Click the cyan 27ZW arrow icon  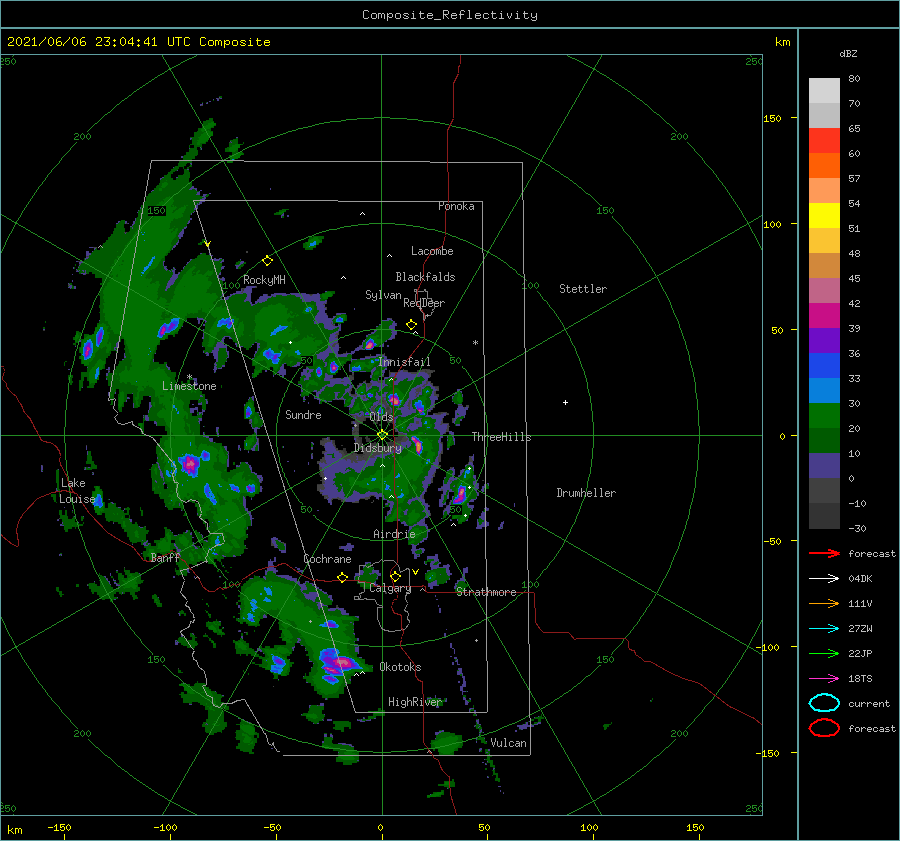click(824, 629)
